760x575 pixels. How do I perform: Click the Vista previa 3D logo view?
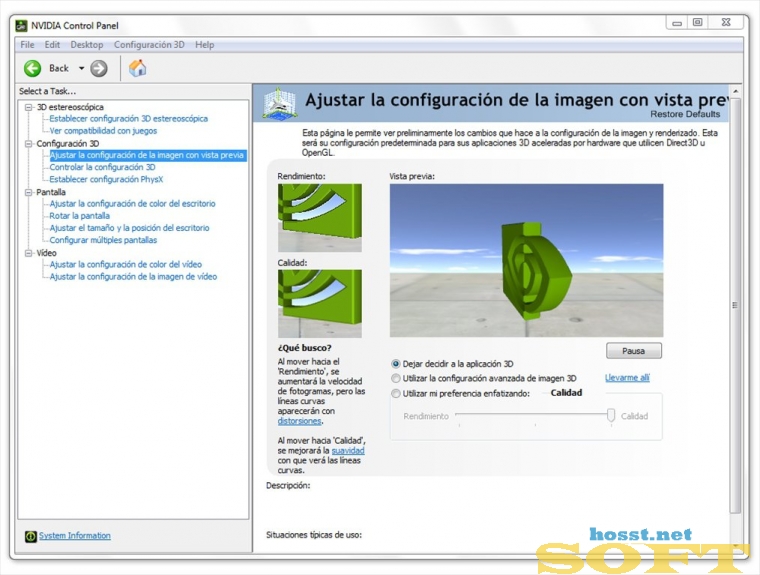coord(526,260)
